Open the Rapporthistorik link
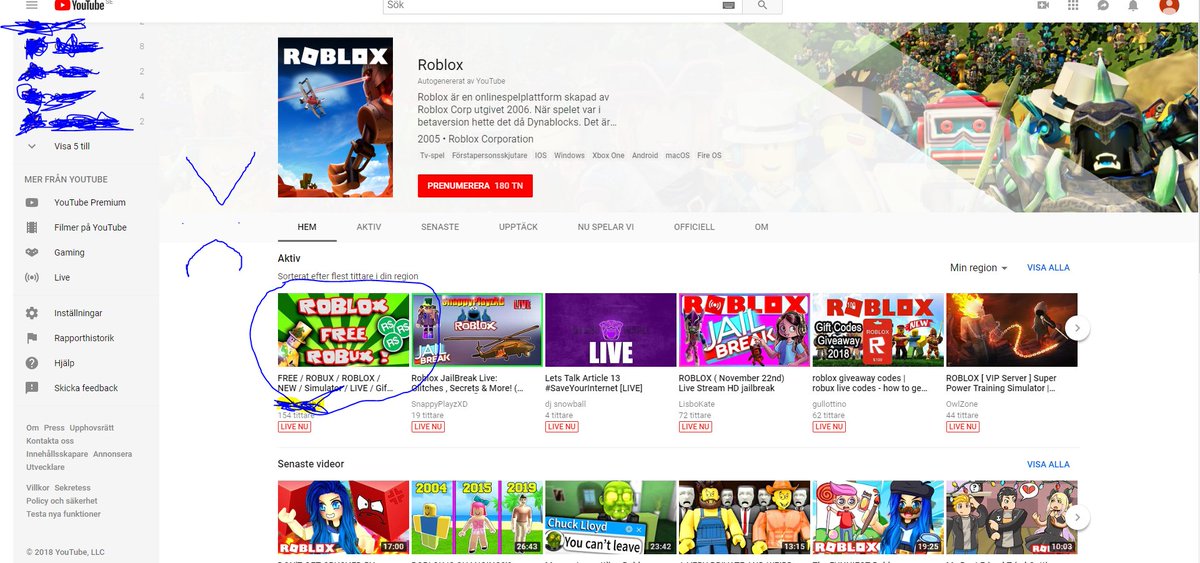 85,338
